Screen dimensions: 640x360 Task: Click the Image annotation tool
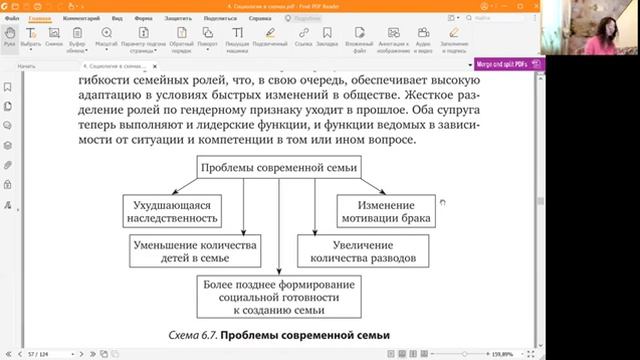393,39
